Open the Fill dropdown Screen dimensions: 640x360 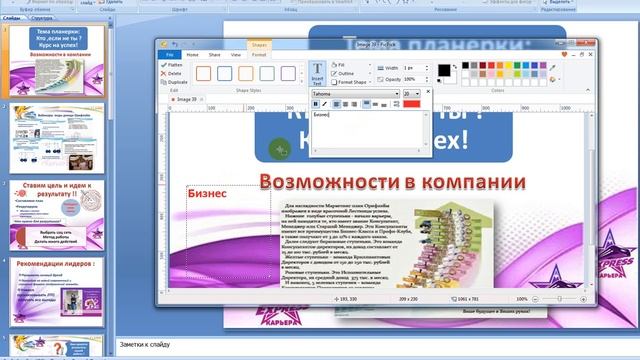351,65
